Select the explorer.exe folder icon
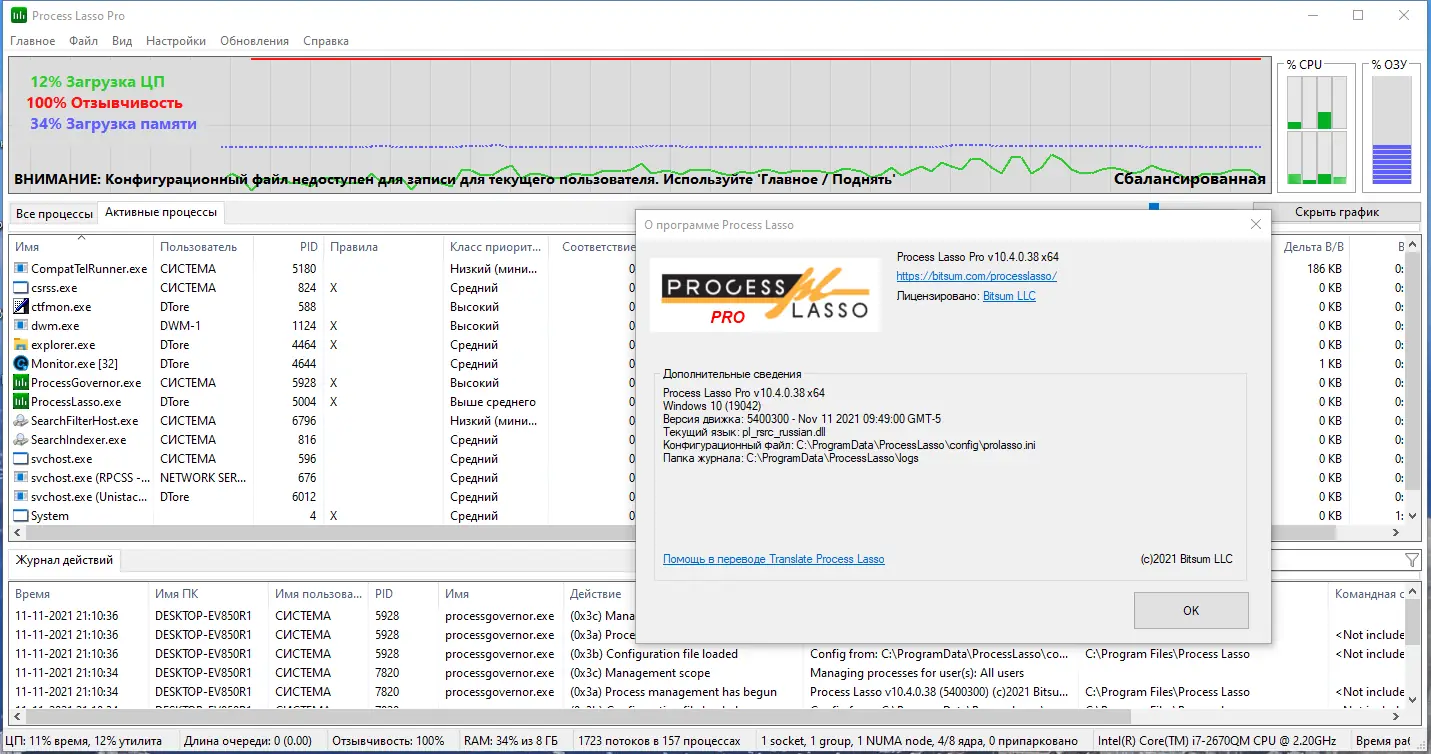 pyautogui.click(x=21, y=345)
